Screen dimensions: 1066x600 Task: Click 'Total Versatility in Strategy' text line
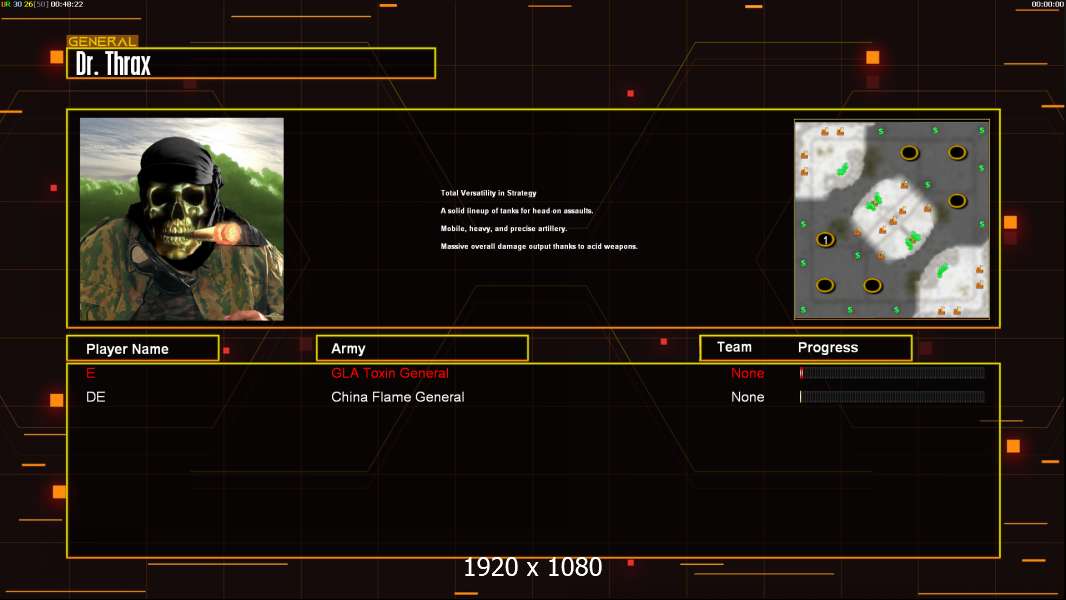488,193
